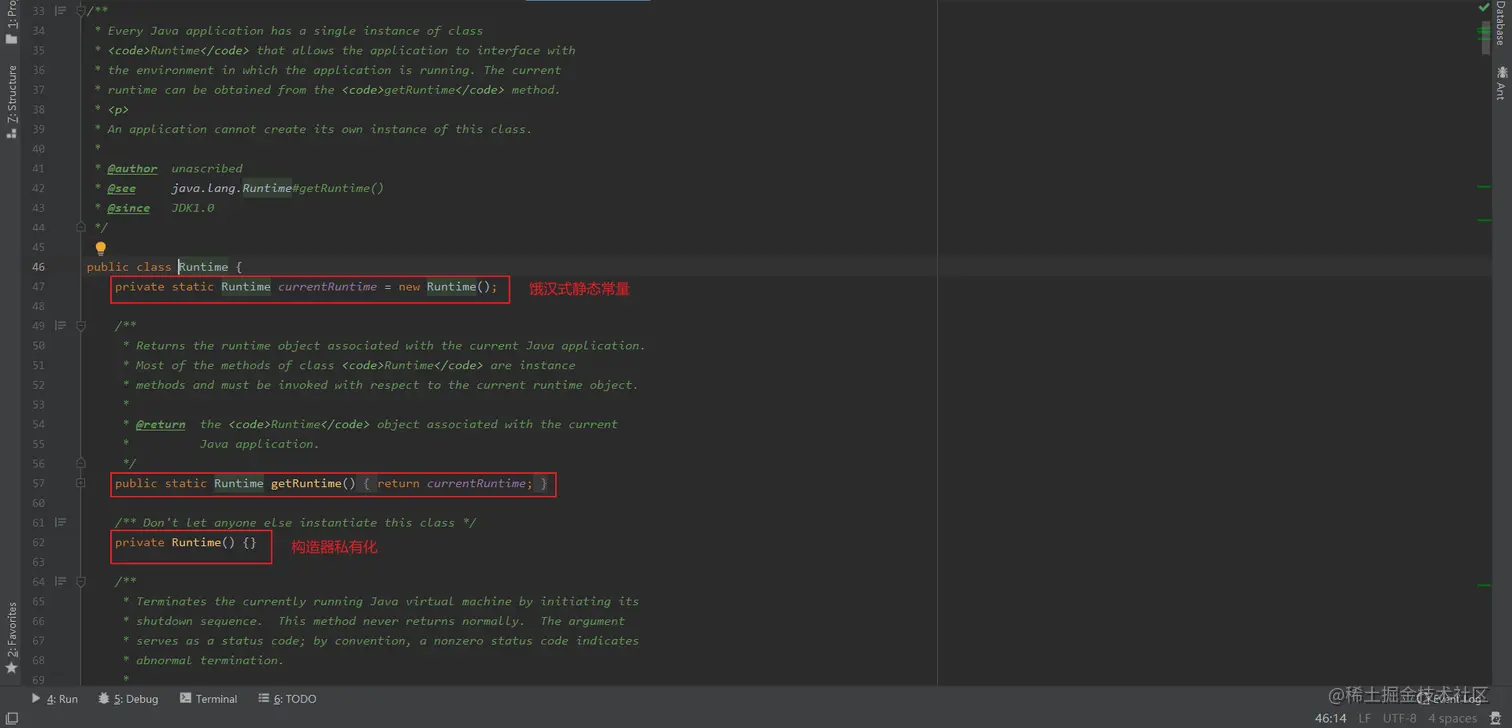Open the Structure tool window tab

[12, 101]
